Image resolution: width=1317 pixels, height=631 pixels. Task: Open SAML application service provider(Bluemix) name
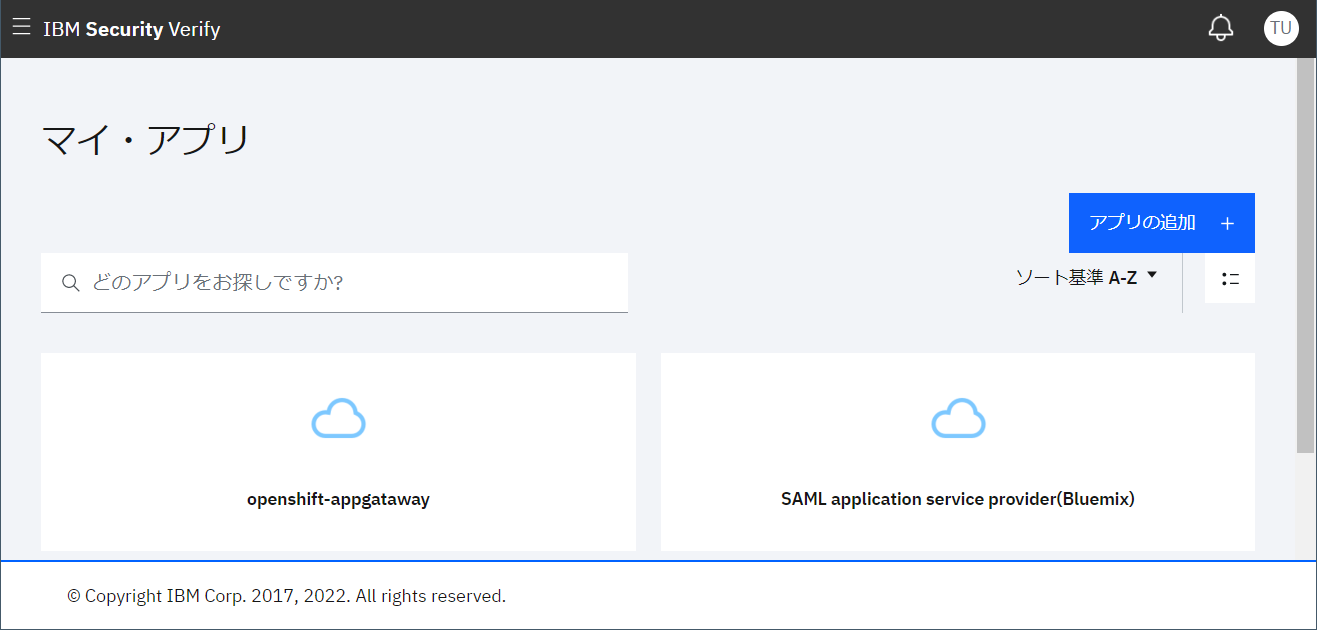958,499
